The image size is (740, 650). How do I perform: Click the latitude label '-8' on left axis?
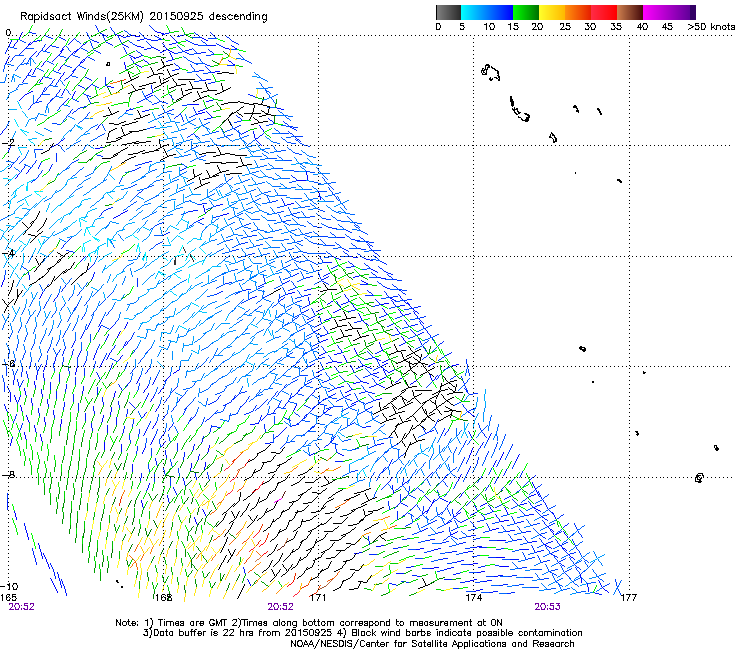pyautogui.click(x=8, y=475)
